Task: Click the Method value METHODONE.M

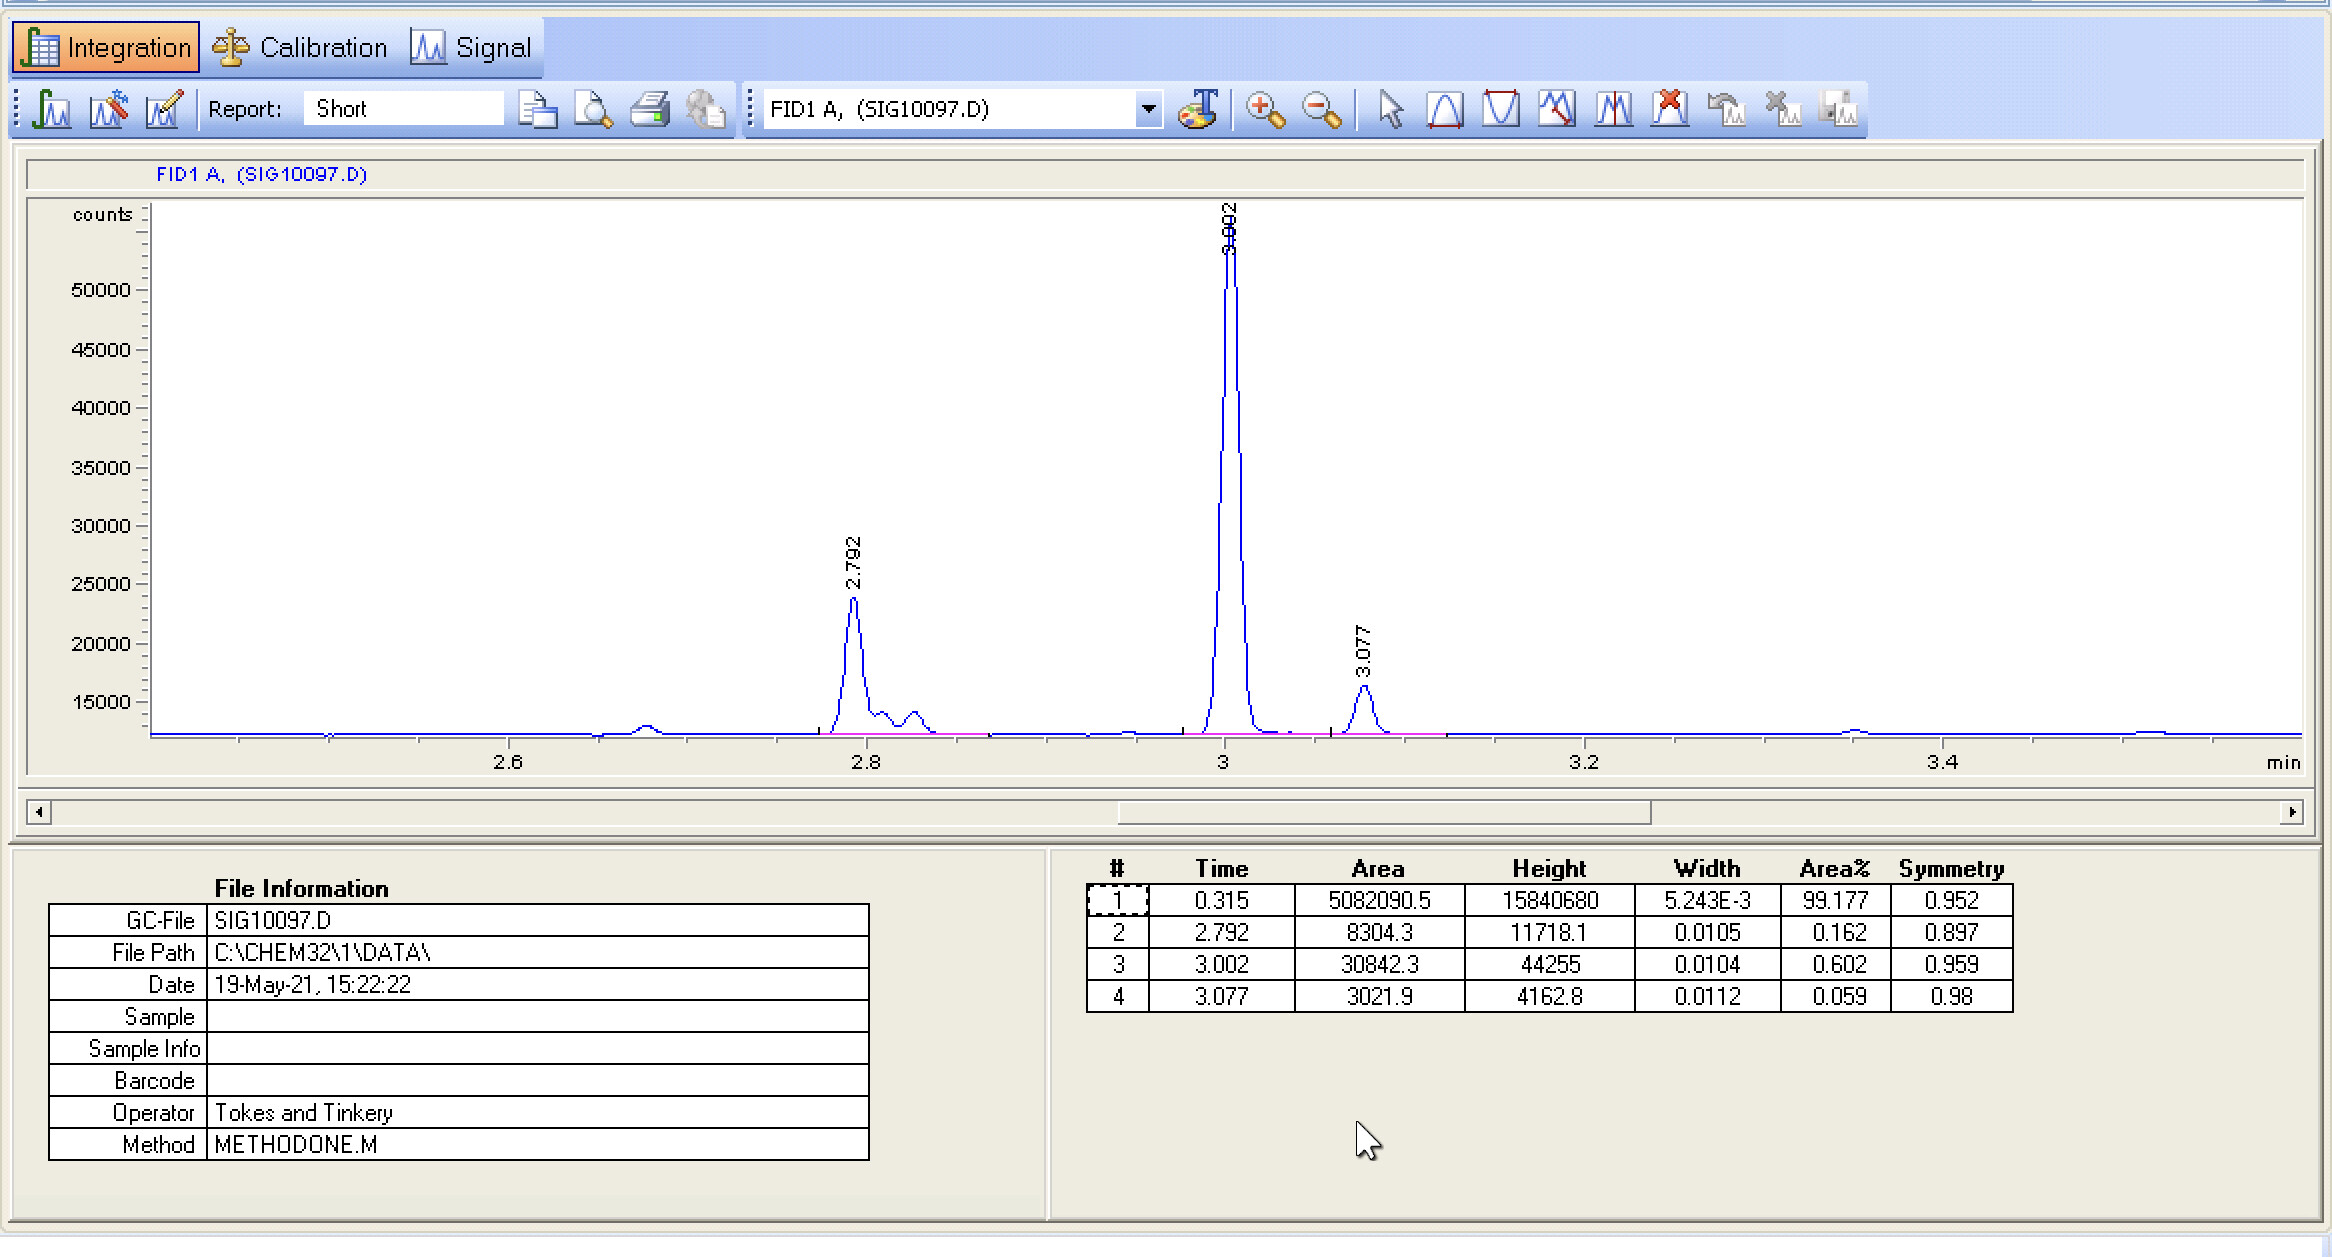Action: [x=538, y=1144]
